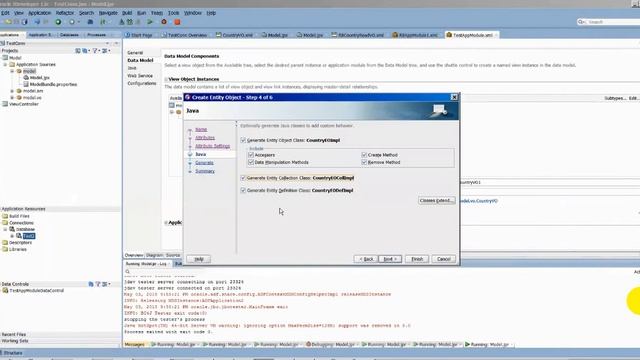
Task: Click the Back button in wizard
Action: pos(366,259)
